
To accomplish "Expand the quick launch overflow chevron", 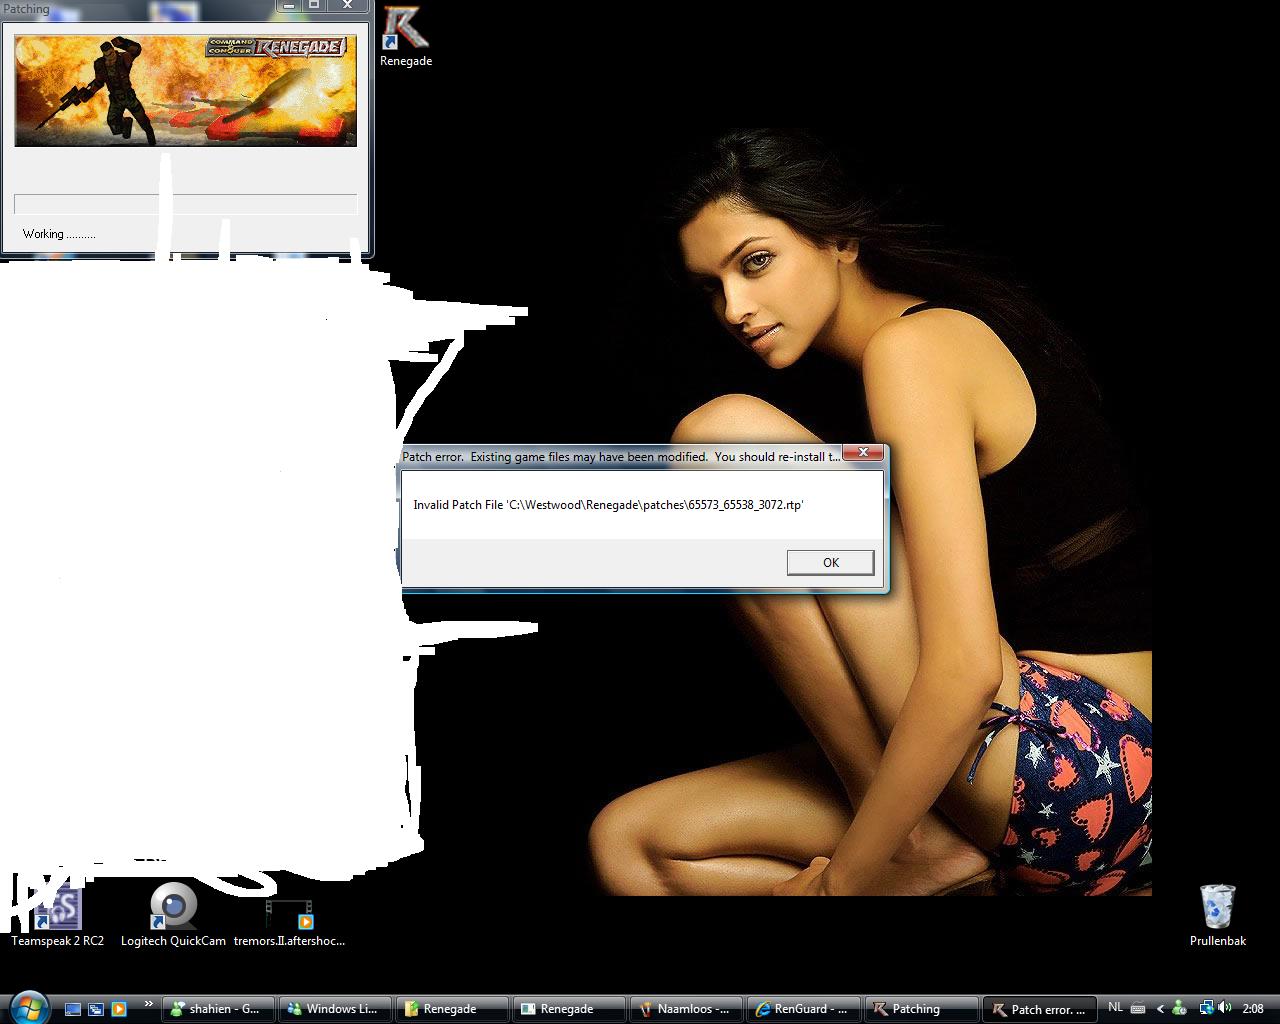I will tap(149, 1004).
